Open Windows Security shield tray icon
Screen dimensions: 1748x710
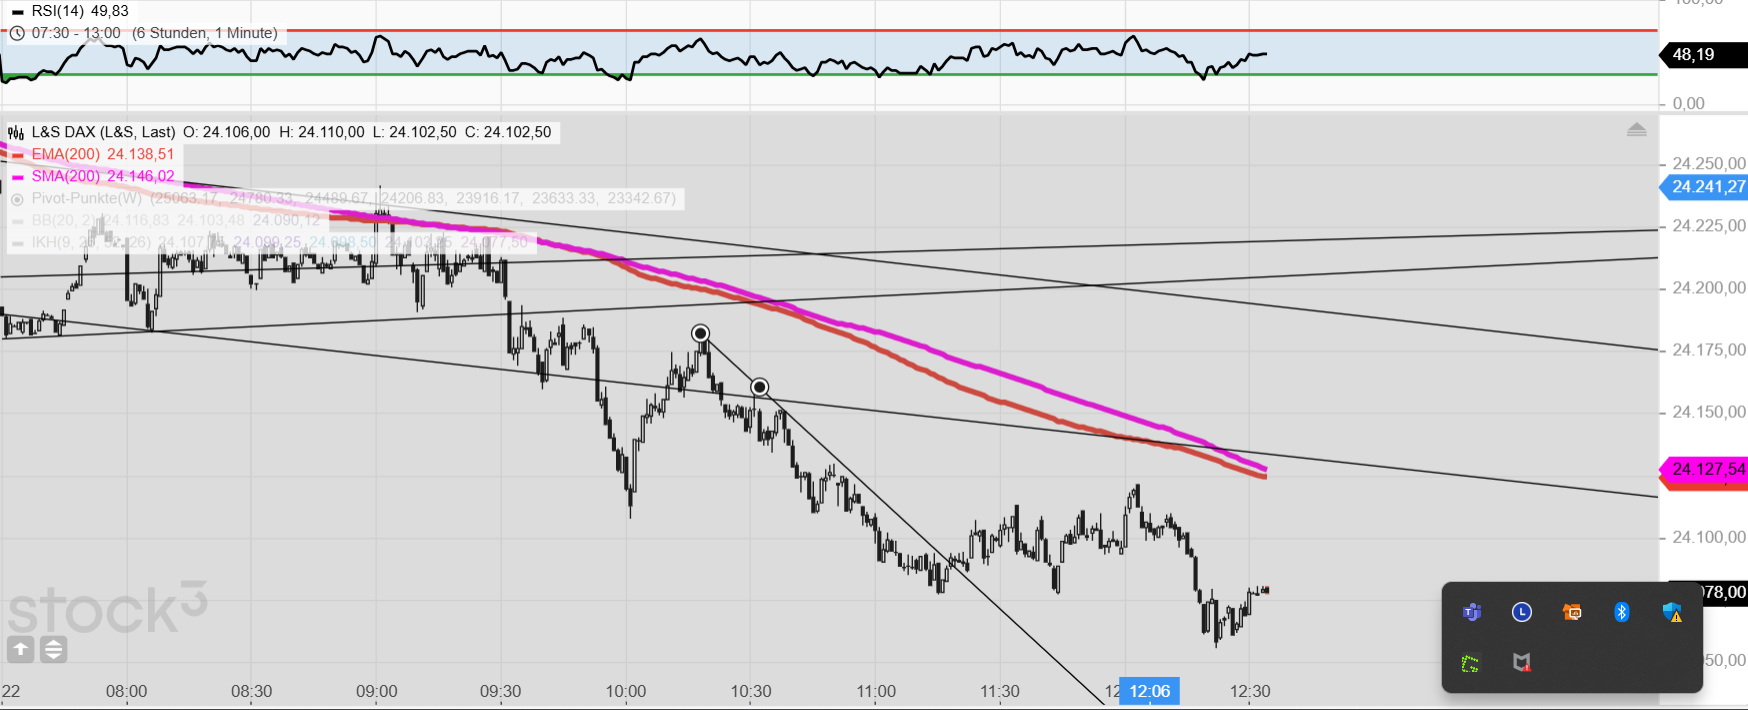coord(1672,612)
